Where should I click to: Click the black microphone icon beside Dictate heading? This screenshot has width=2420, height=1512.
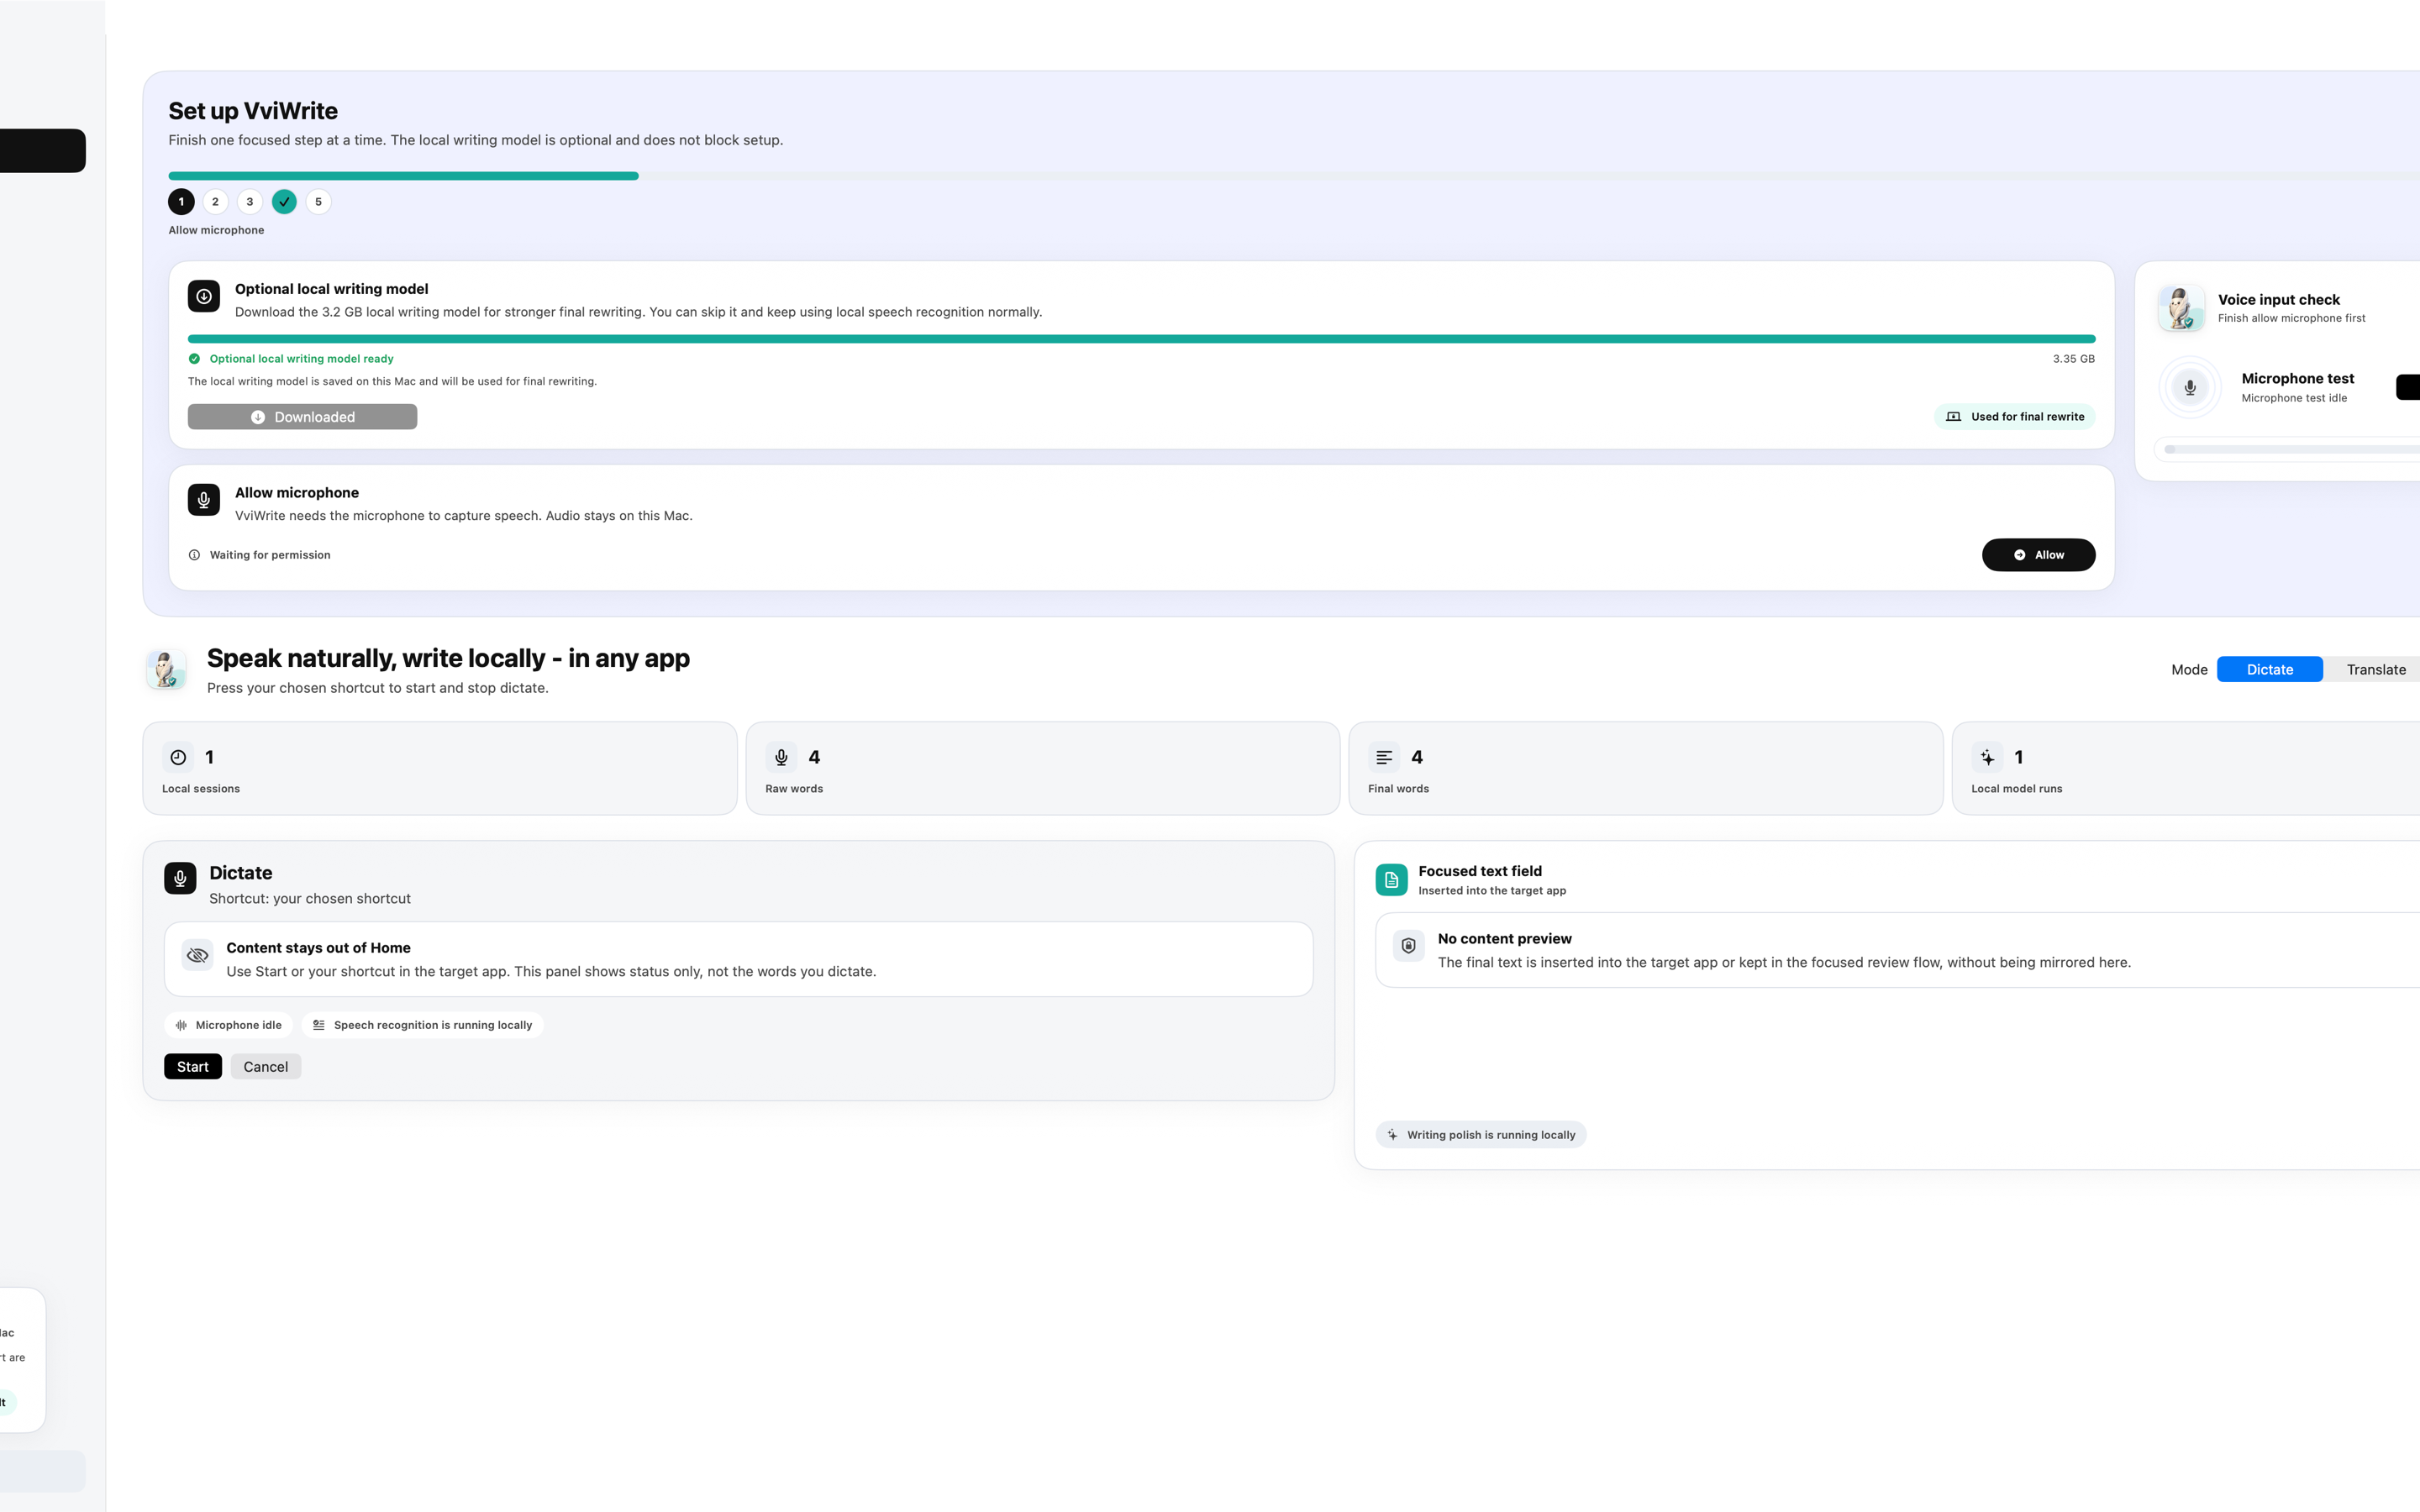point(180,879)
